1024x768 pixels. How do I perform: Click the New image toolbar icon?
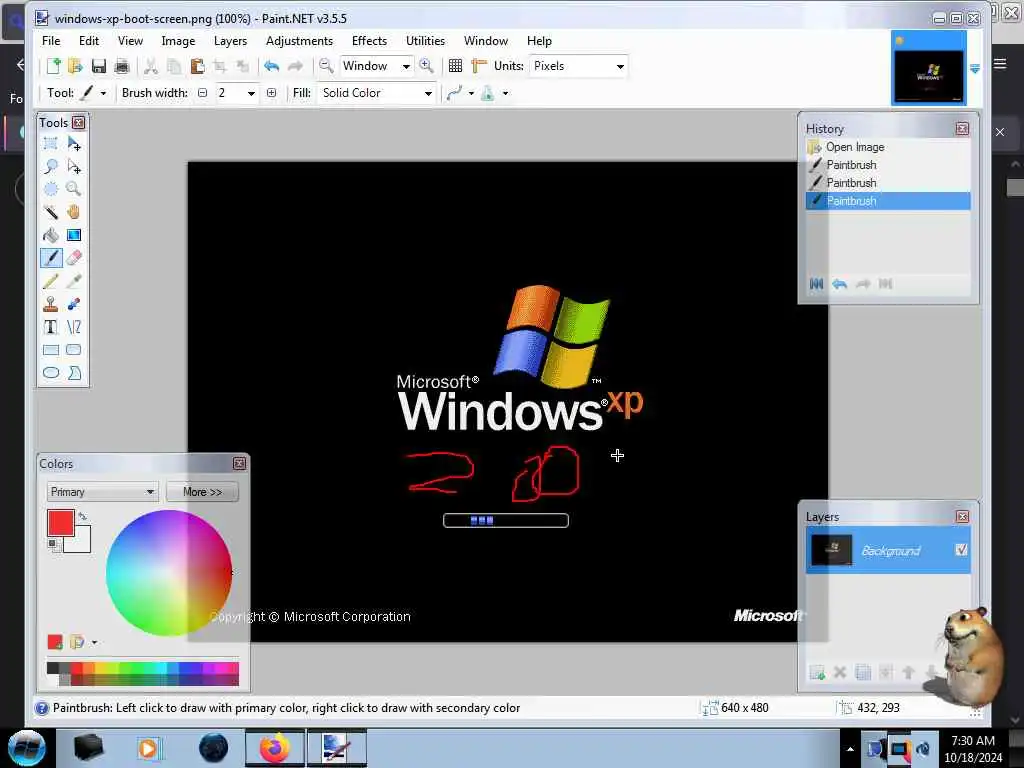pyautogui.click(x=53, y=65)
